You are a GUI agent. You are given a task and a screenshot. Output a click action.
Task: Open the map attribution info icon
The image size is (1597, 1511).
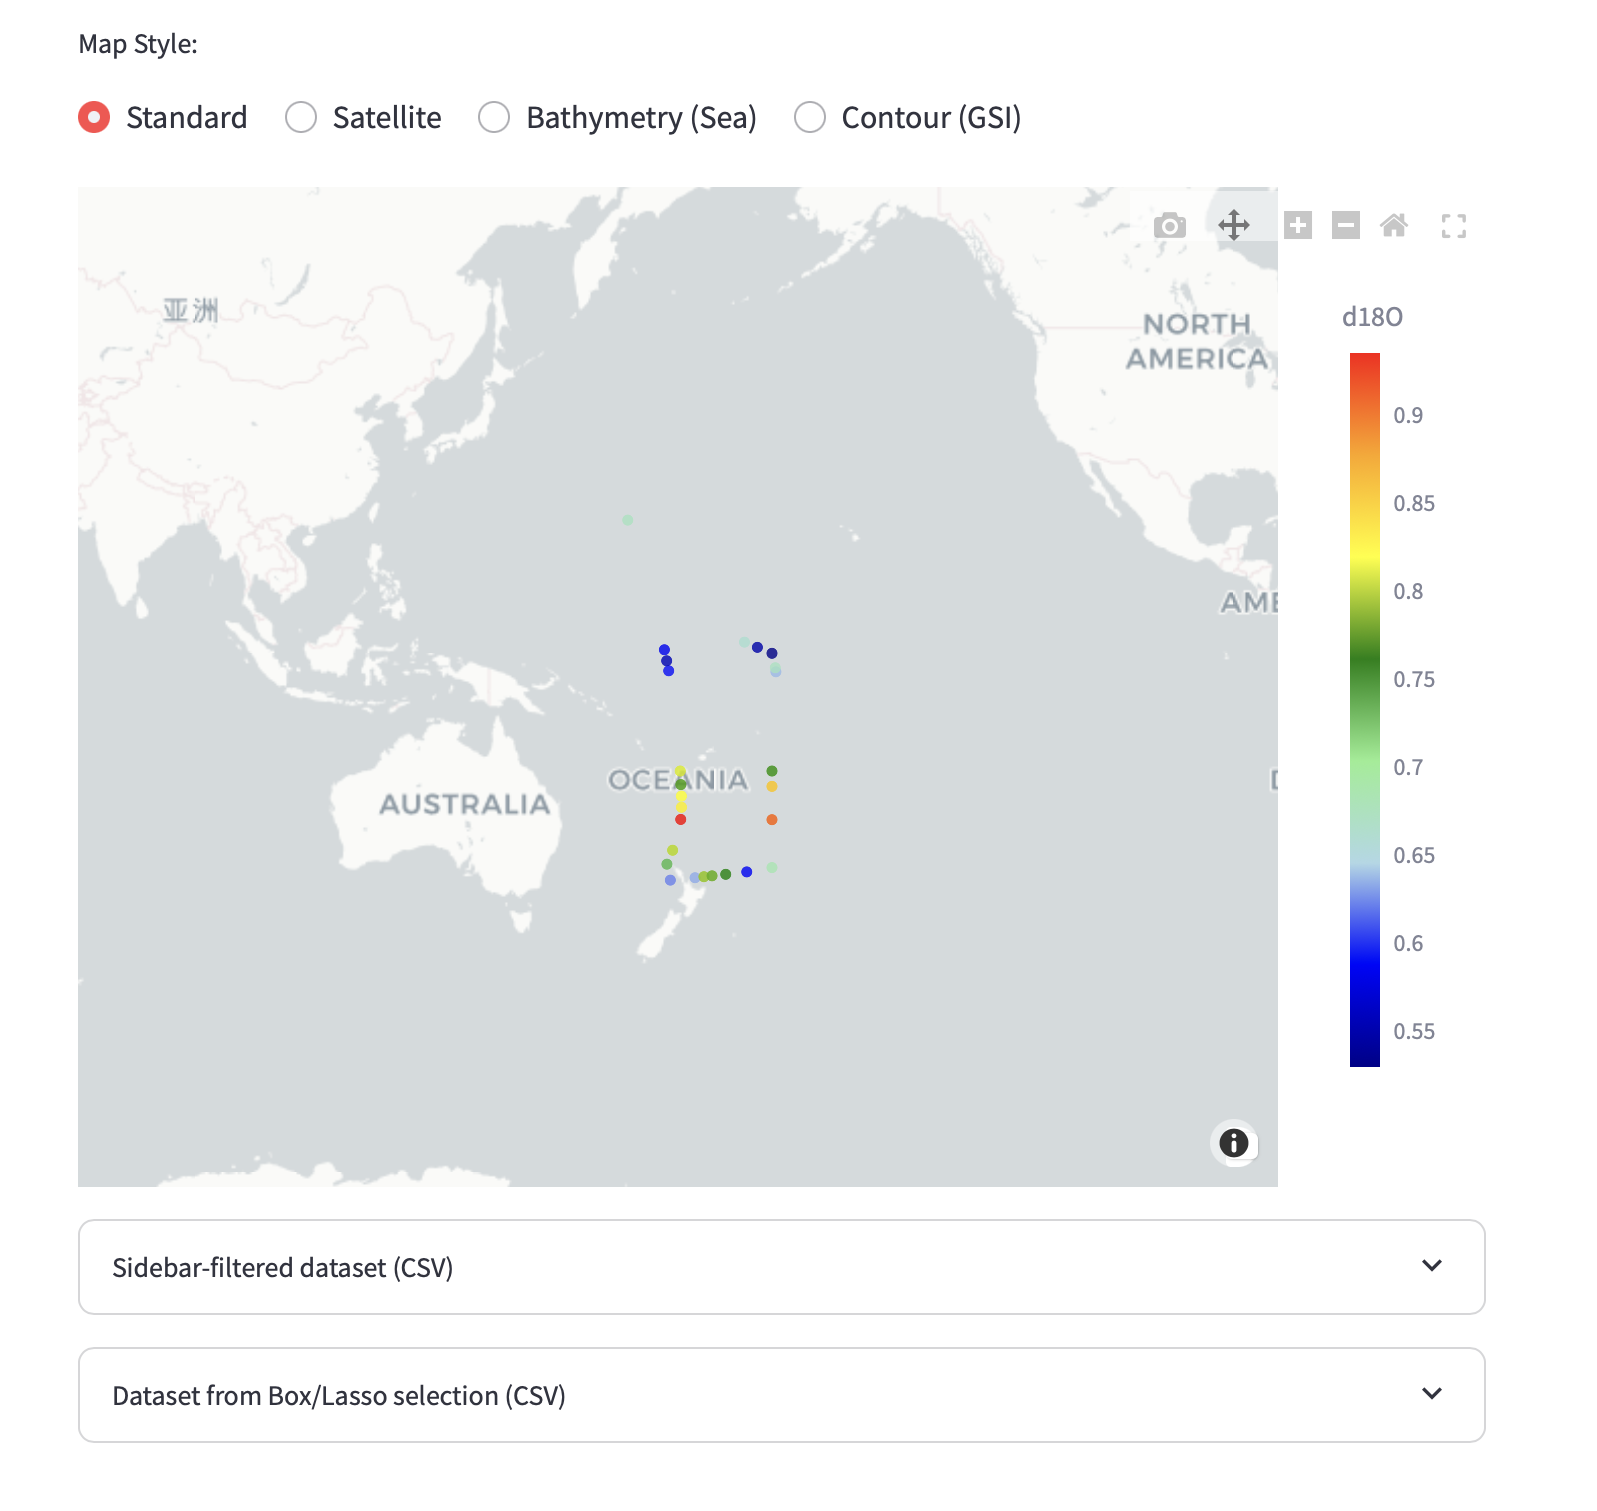coord(1234,1142)
